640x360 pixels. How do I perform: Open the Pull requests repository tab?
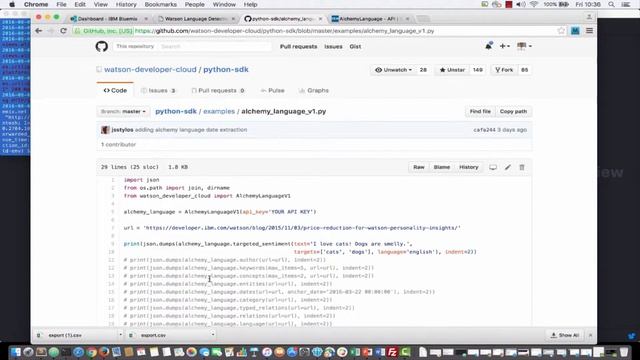pyautogui.click(x=218, y=90)
